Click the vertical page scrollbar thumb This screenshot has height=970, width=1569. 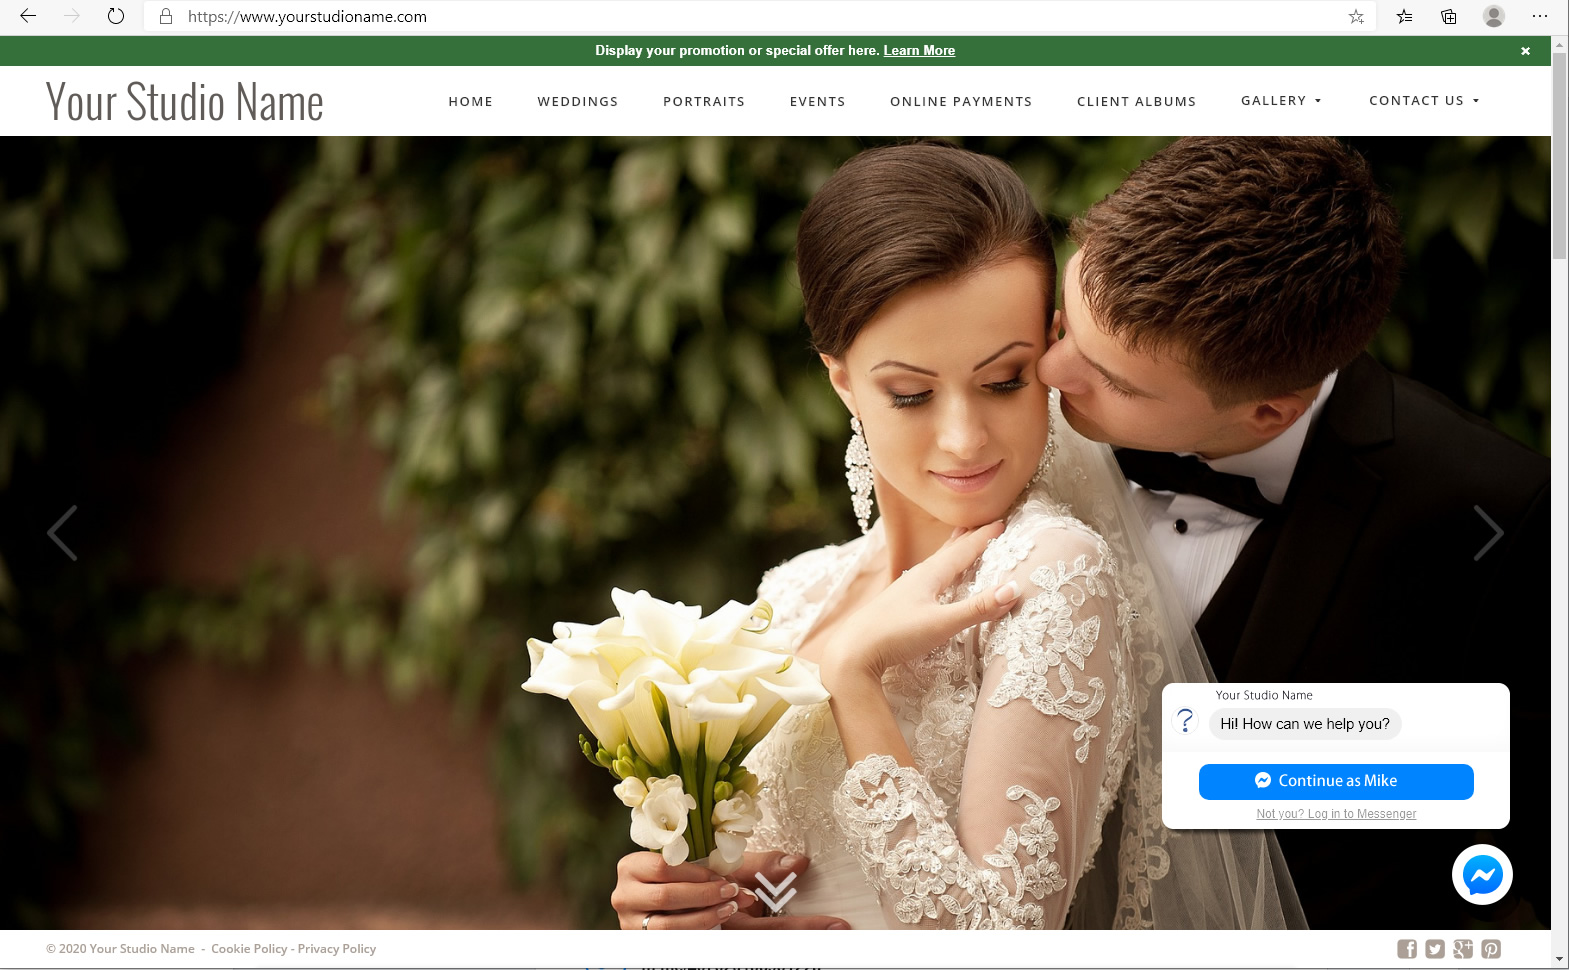click(1560, 155)
